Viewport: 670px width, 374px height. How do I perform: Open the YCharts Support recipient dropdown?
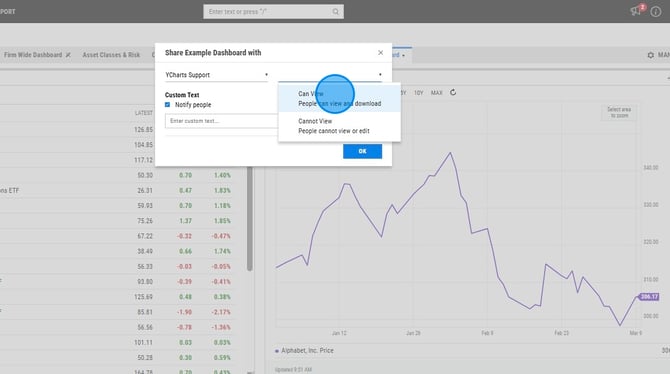click(x=216, y=75)
